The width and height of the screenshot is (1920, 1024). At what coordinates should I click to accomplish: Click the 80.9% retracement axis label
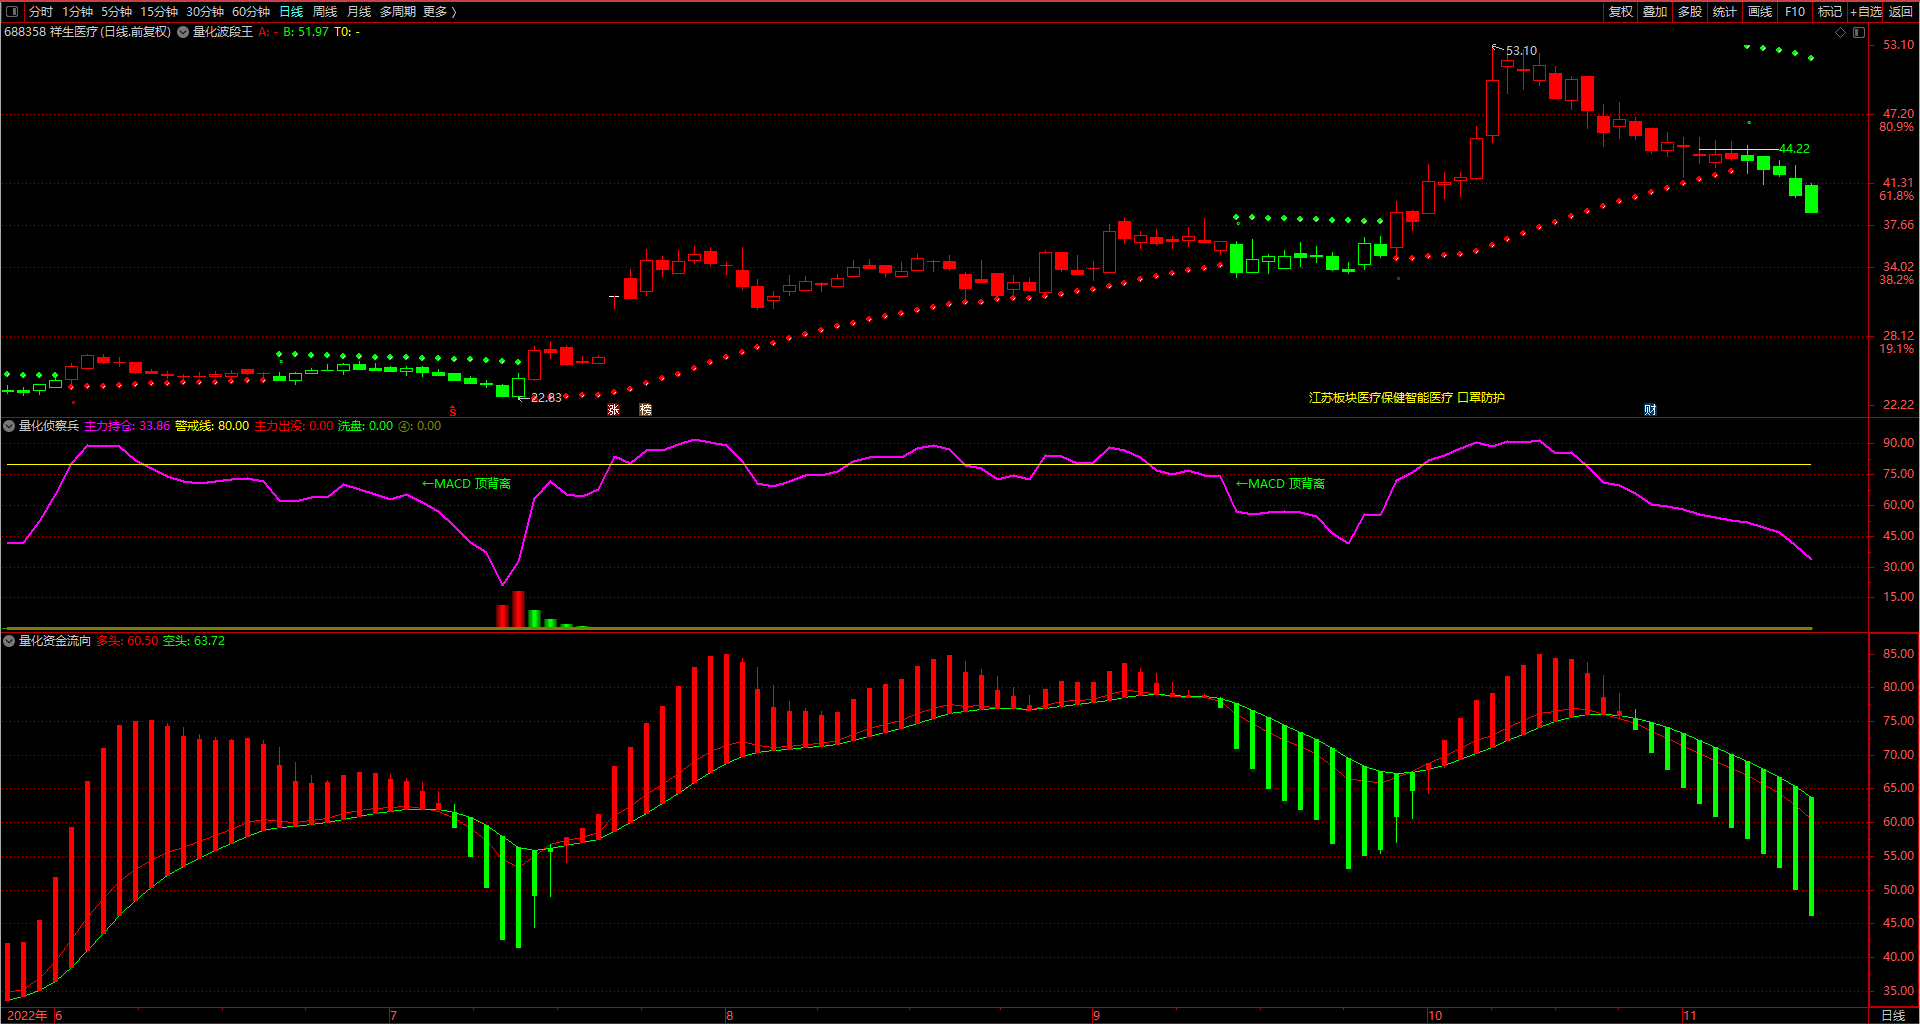point(1897,127)
